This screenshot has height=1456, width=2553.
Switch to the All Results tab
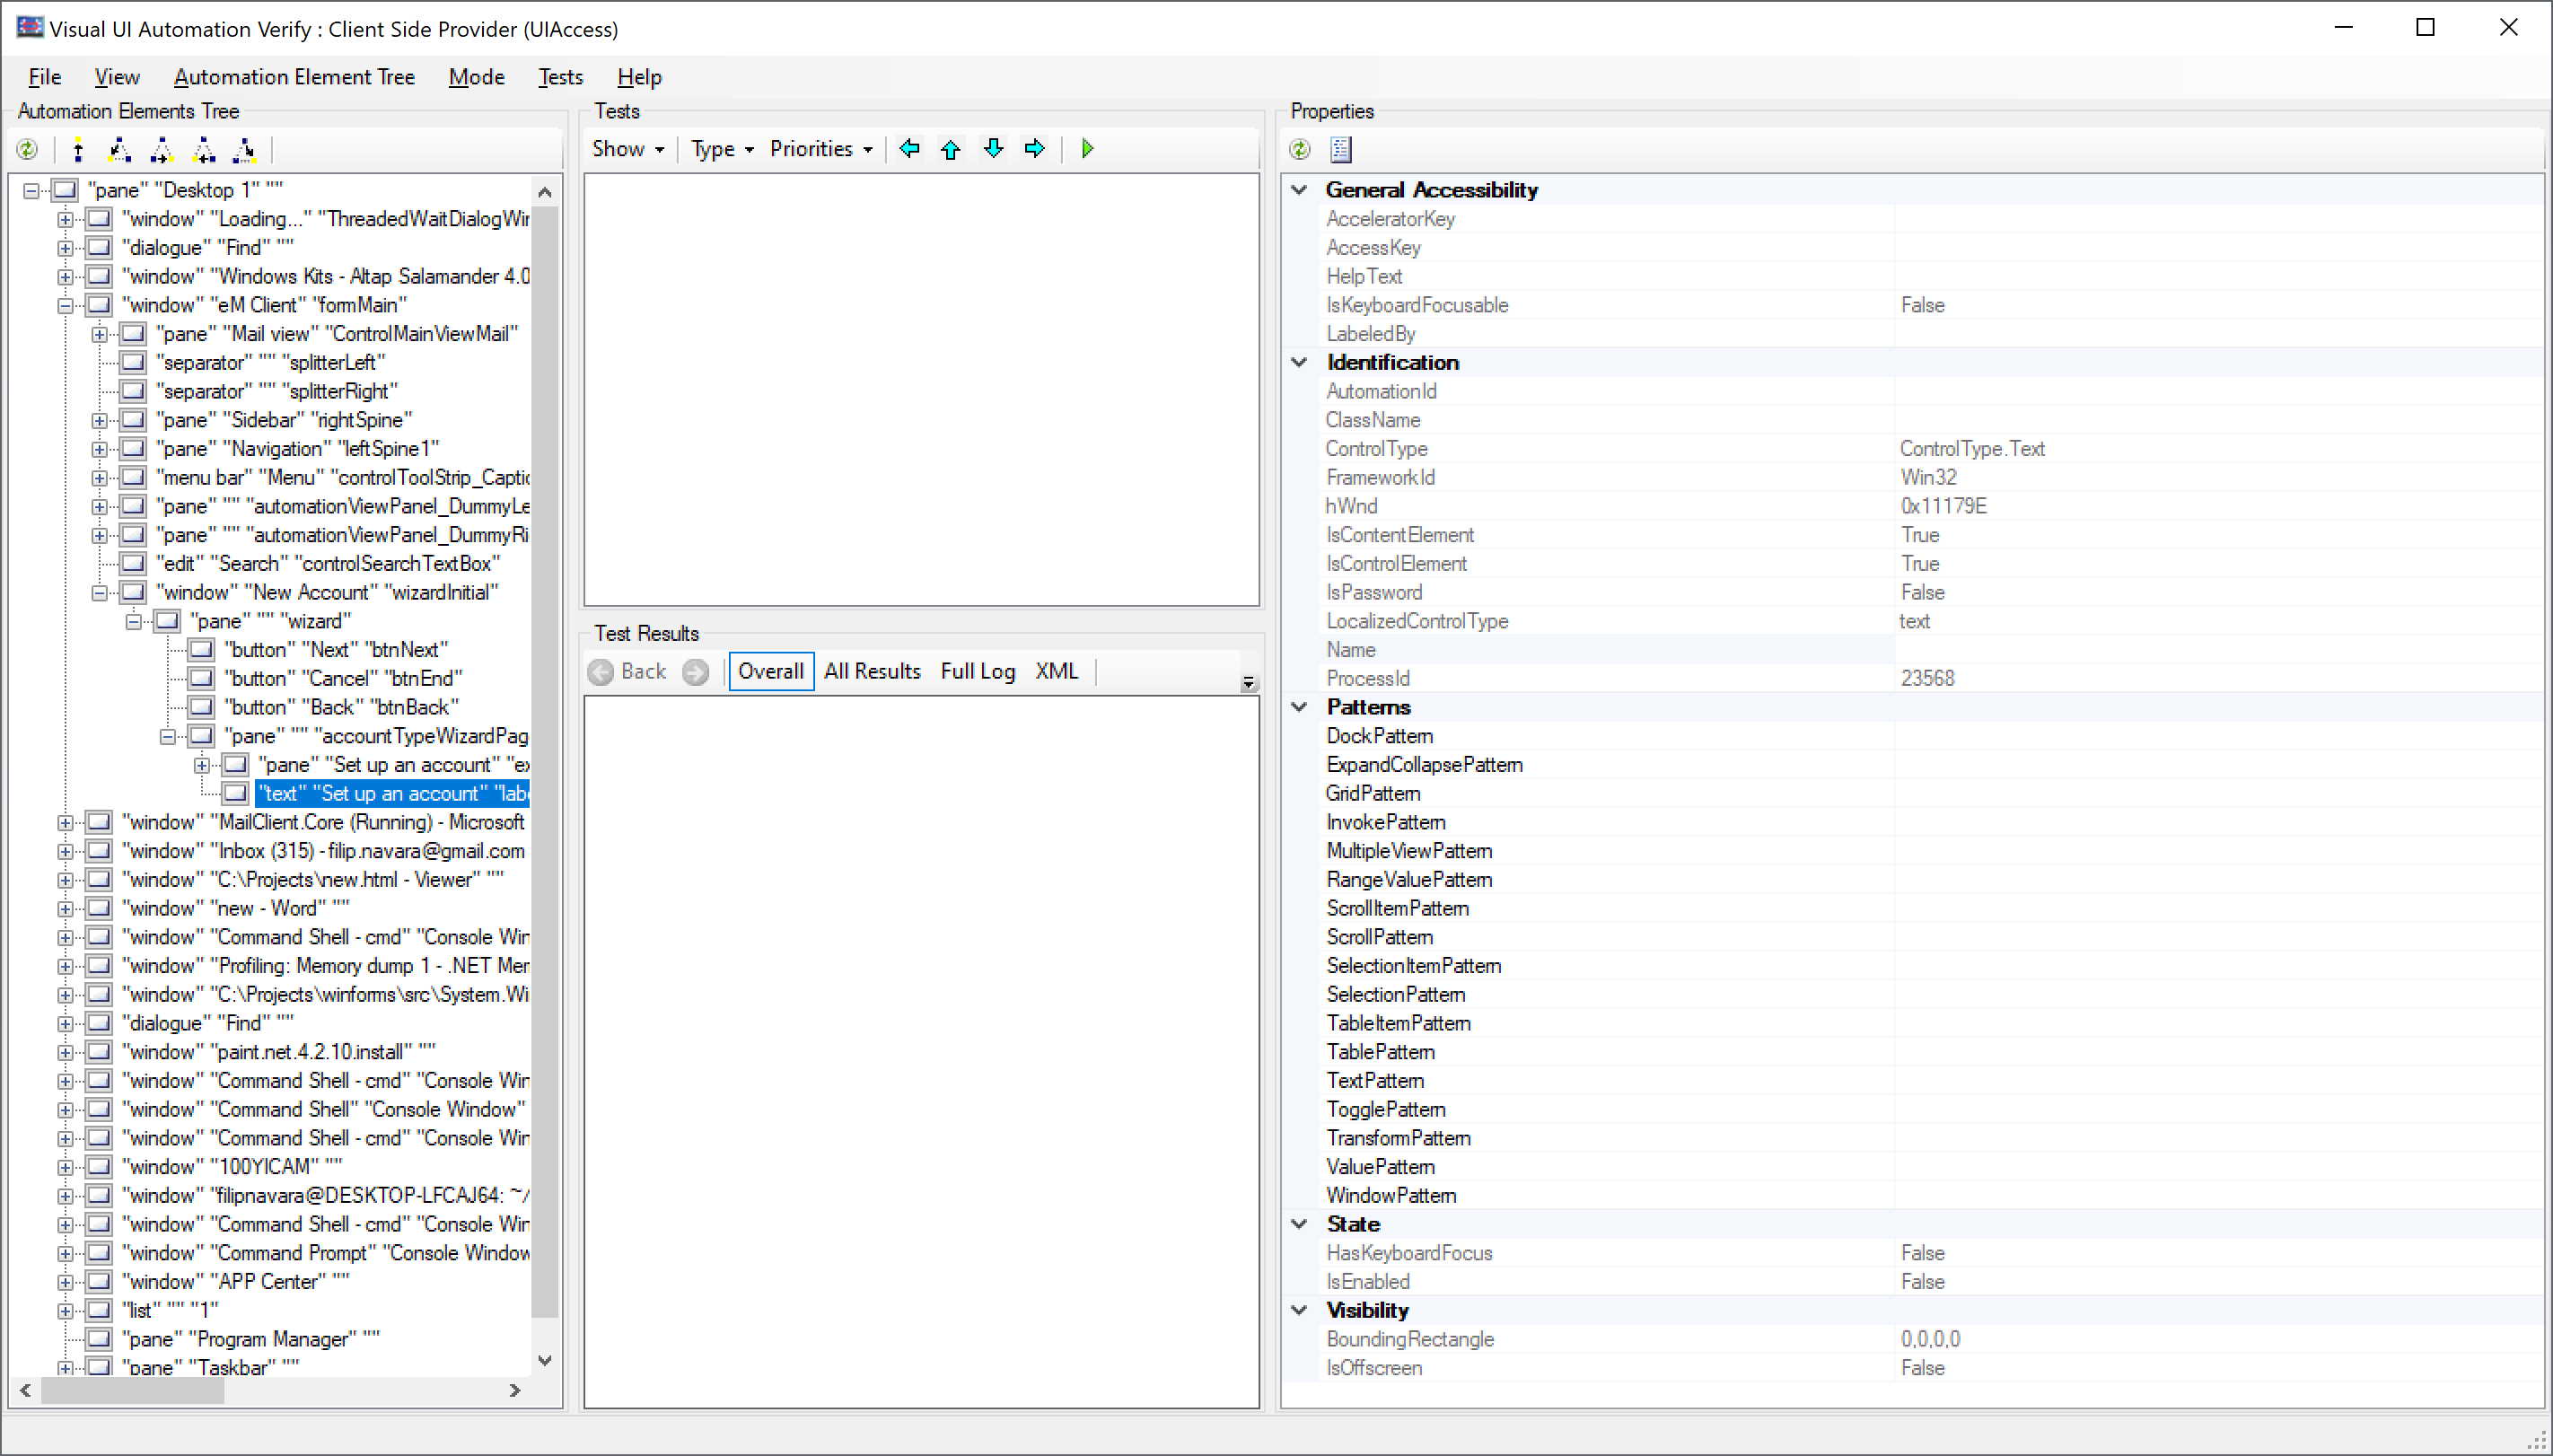(x=871, y=671)
